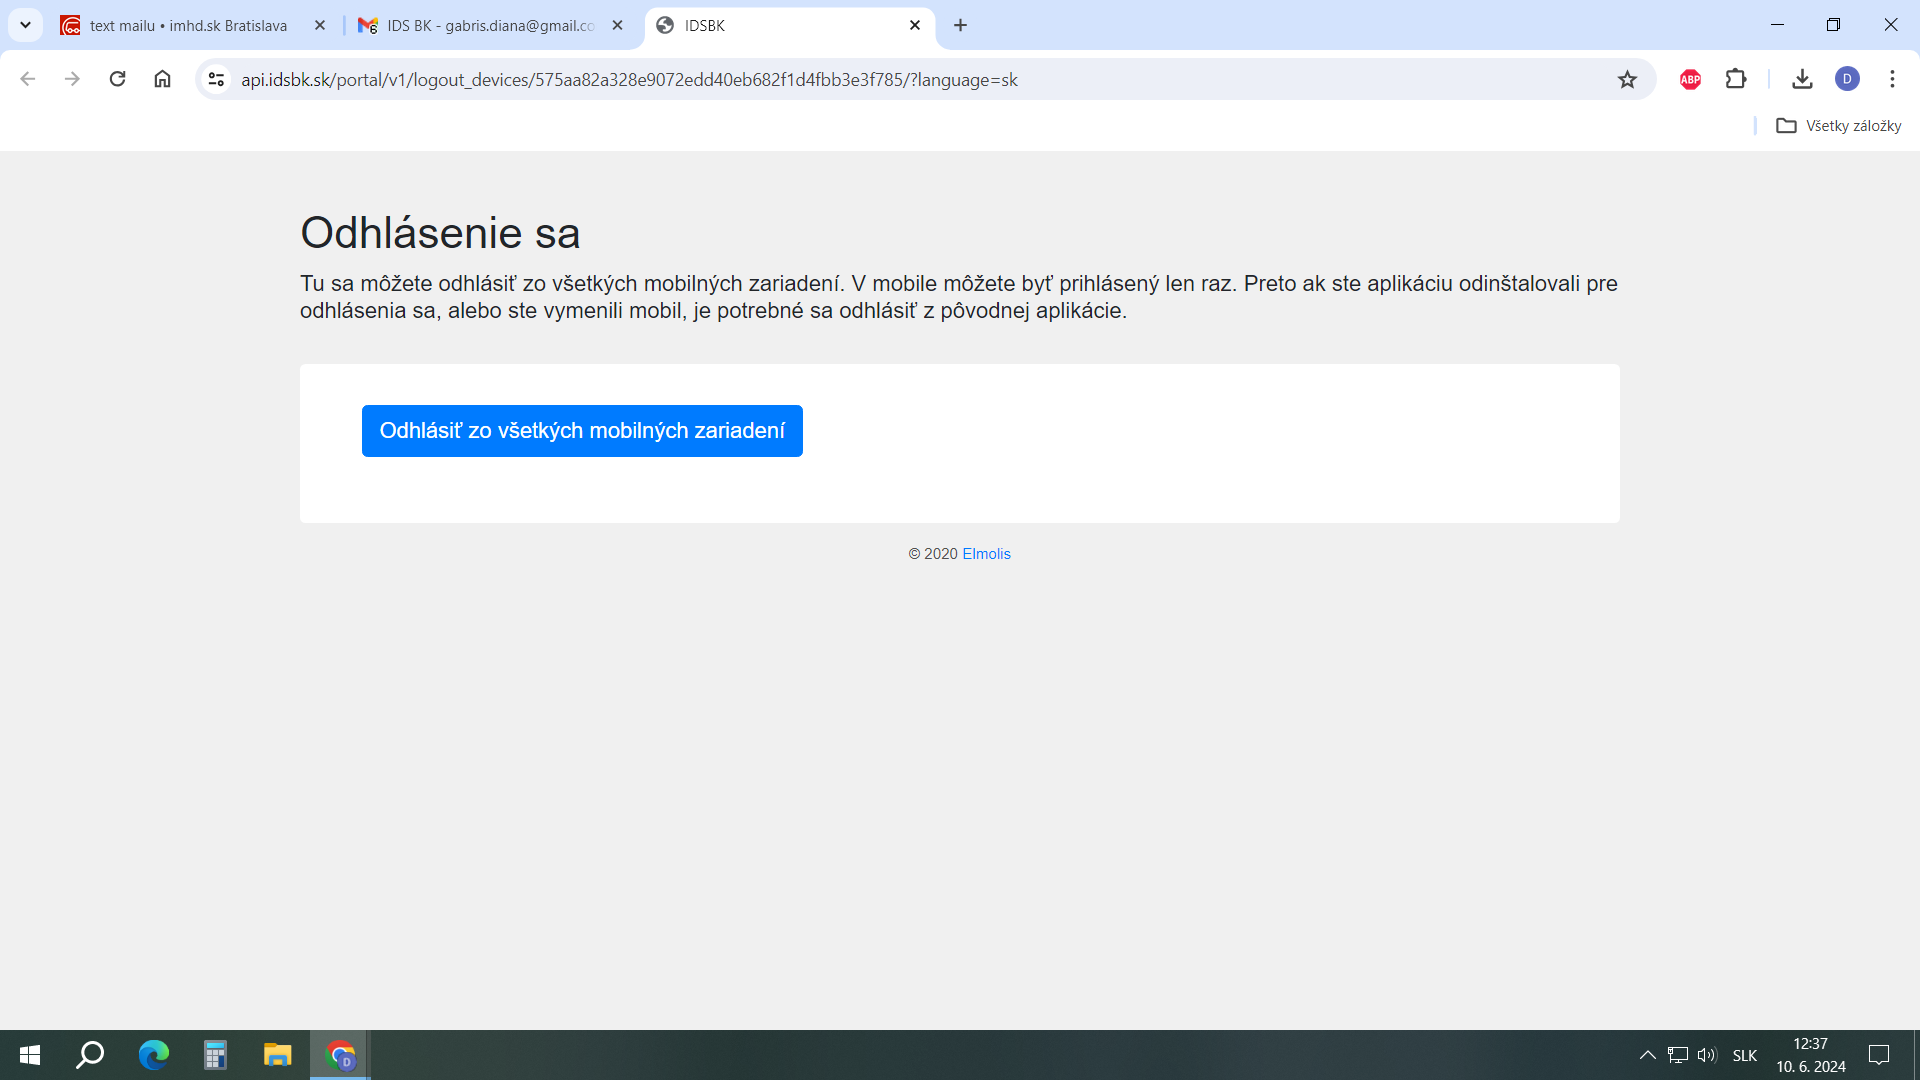Open the SLK keyboard language switcher

tap(1744, 1055)
